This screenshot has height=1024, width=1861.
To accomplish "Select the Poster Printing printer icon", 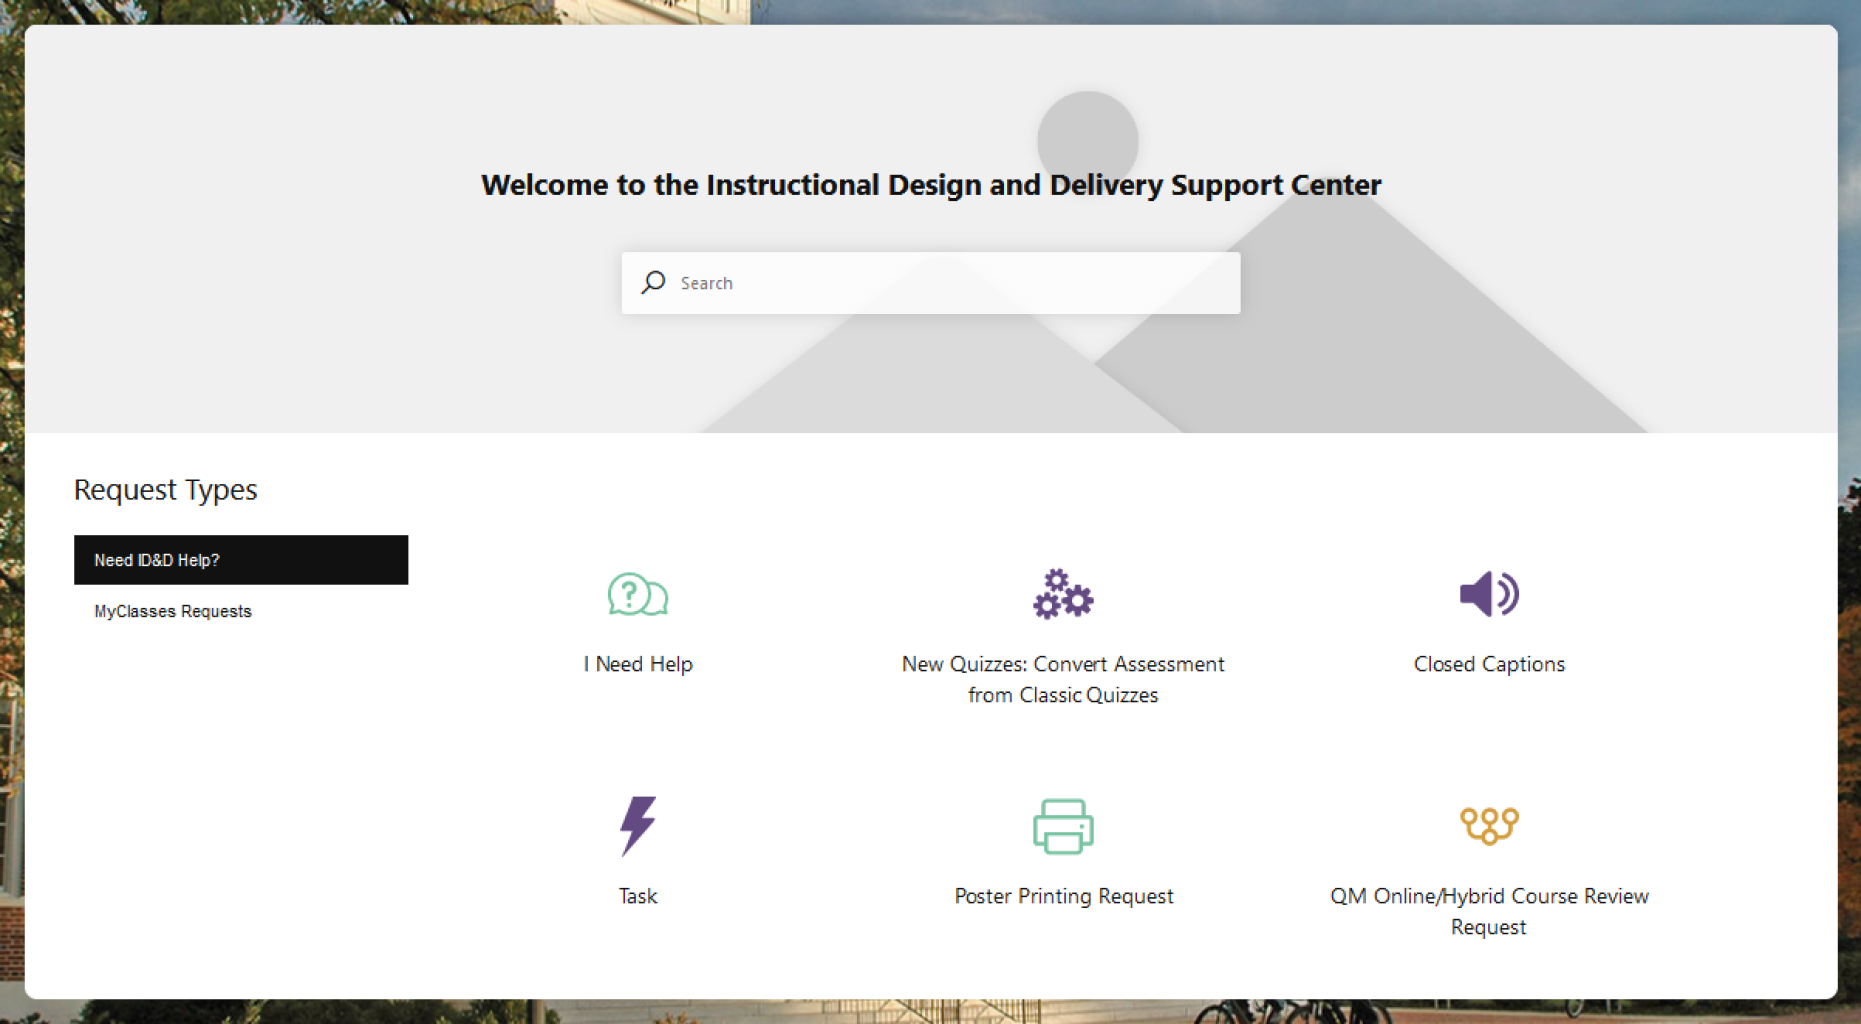I will point(1063,826).
